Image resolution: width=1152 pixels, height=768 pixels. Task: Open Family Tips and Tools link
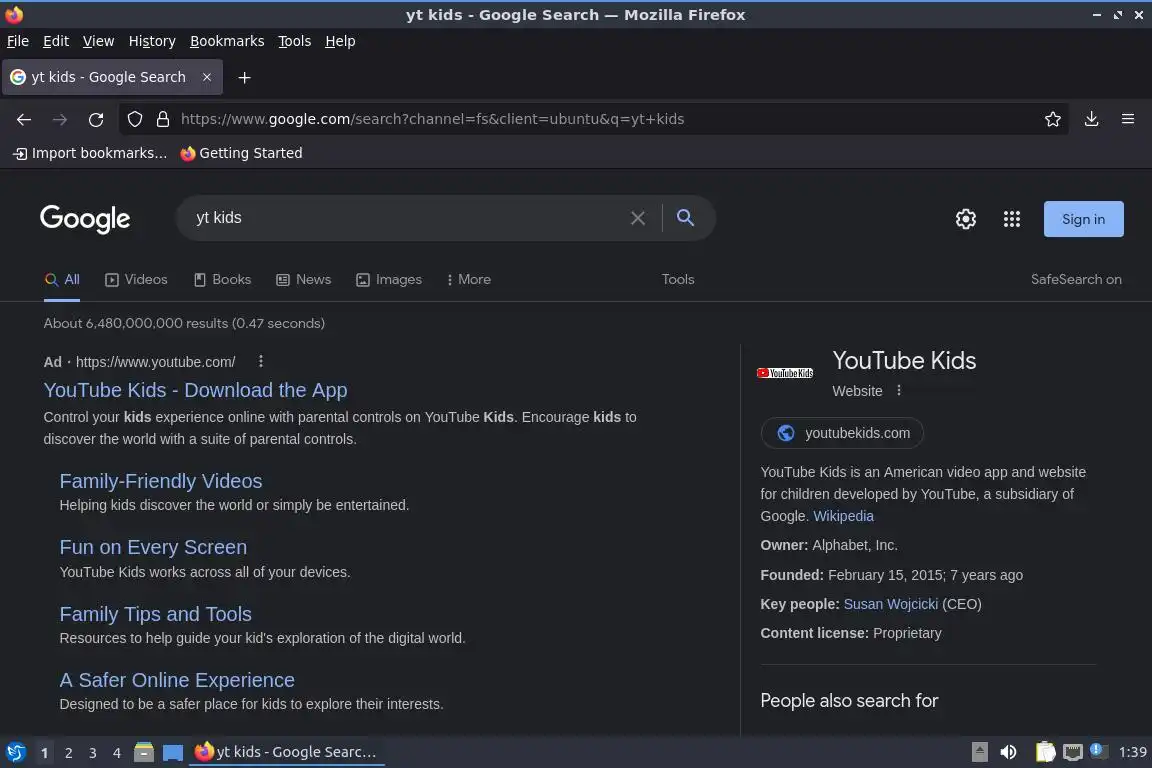click(155, 614)
